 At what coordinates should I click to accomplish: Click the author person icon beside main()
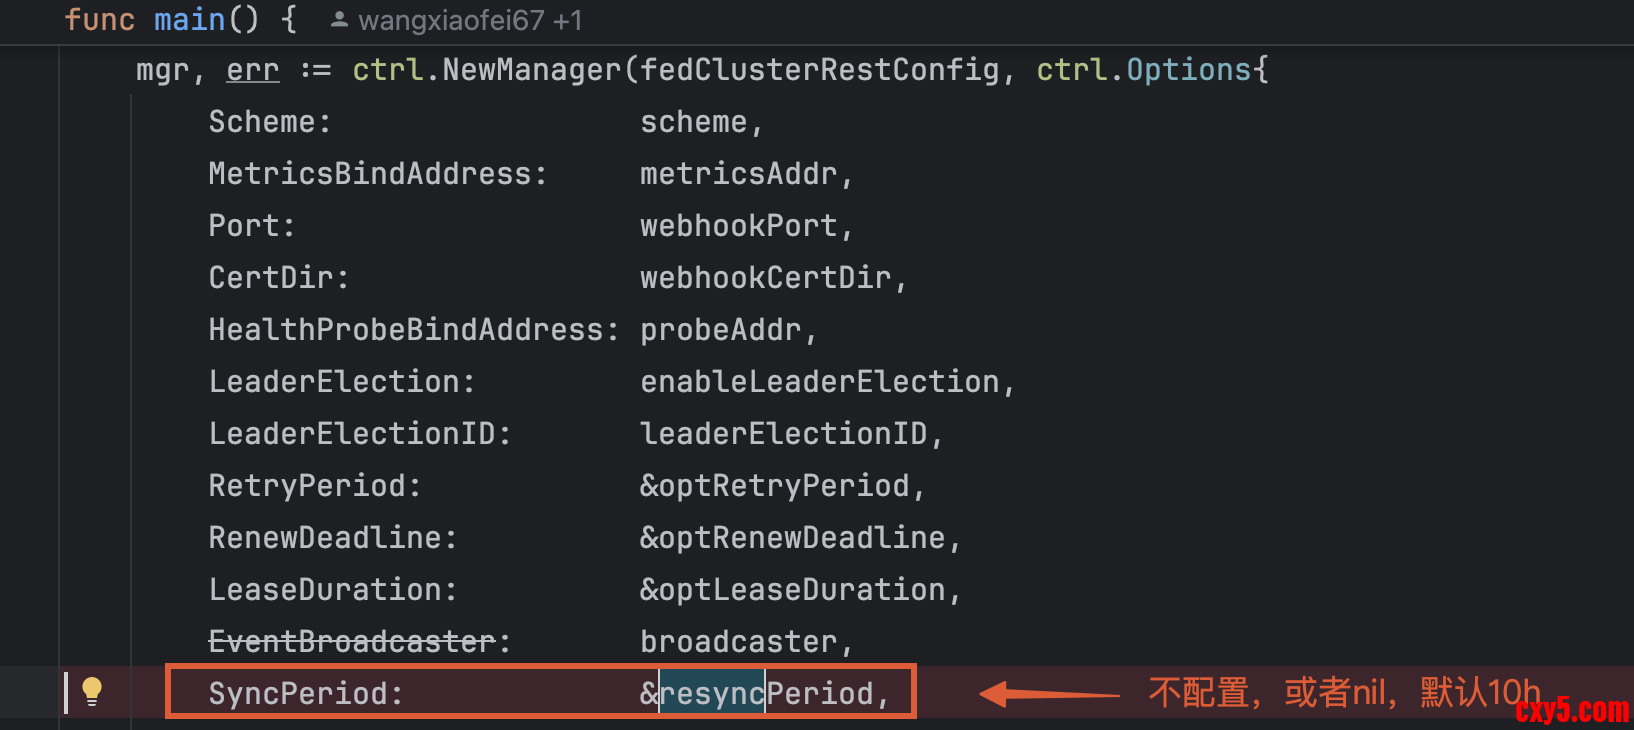point(340,20)
